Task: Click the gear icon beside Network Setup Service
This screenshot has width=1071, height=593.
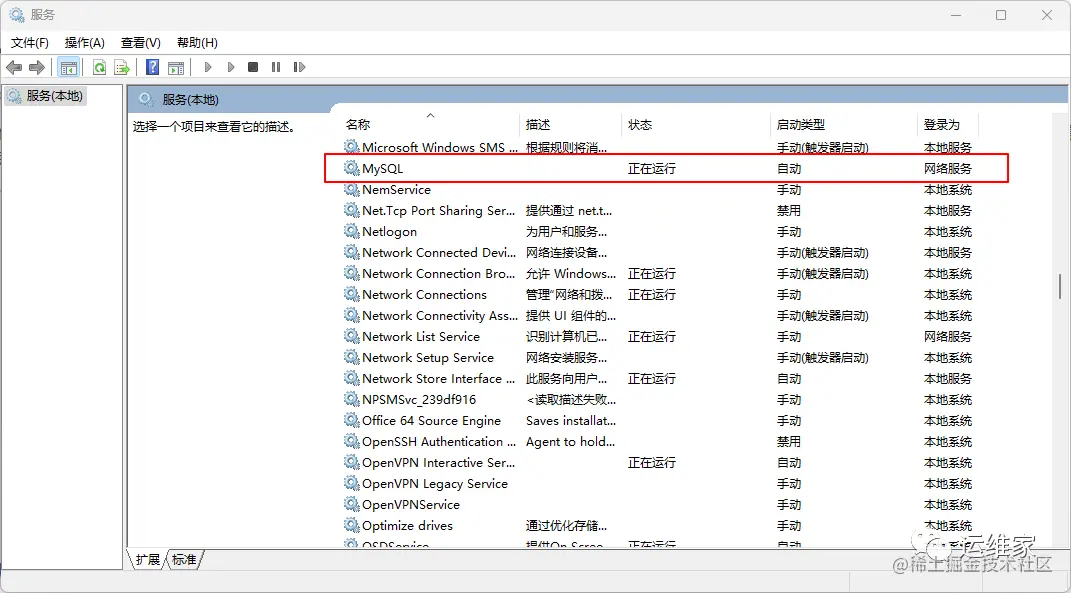Action: [x=352, y=357]
